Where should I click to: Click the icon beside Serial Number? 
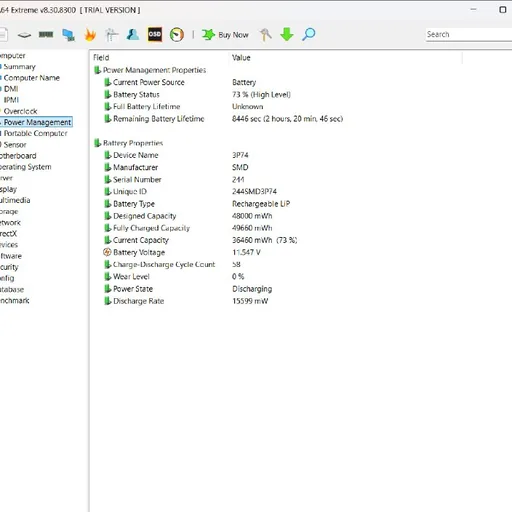[107, 179]
